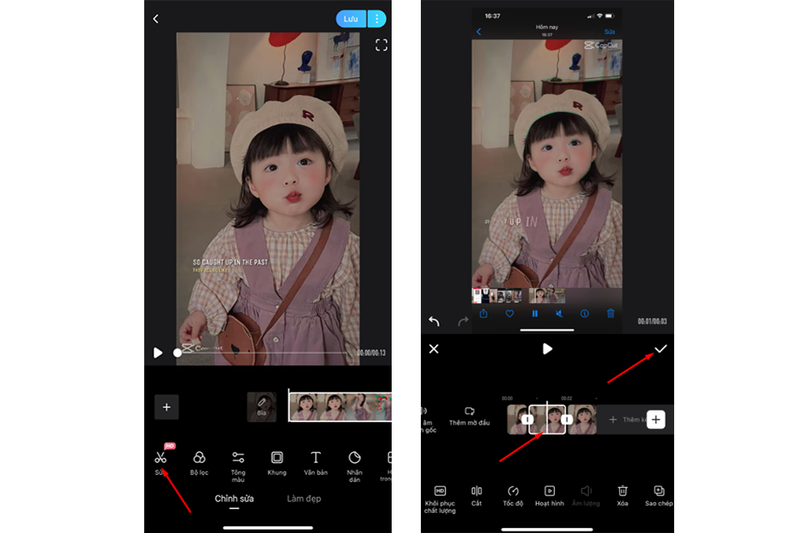Screen dimensions: 800x533
Task: Cancel edits with the X icon
Action: [x=434, y=349]
